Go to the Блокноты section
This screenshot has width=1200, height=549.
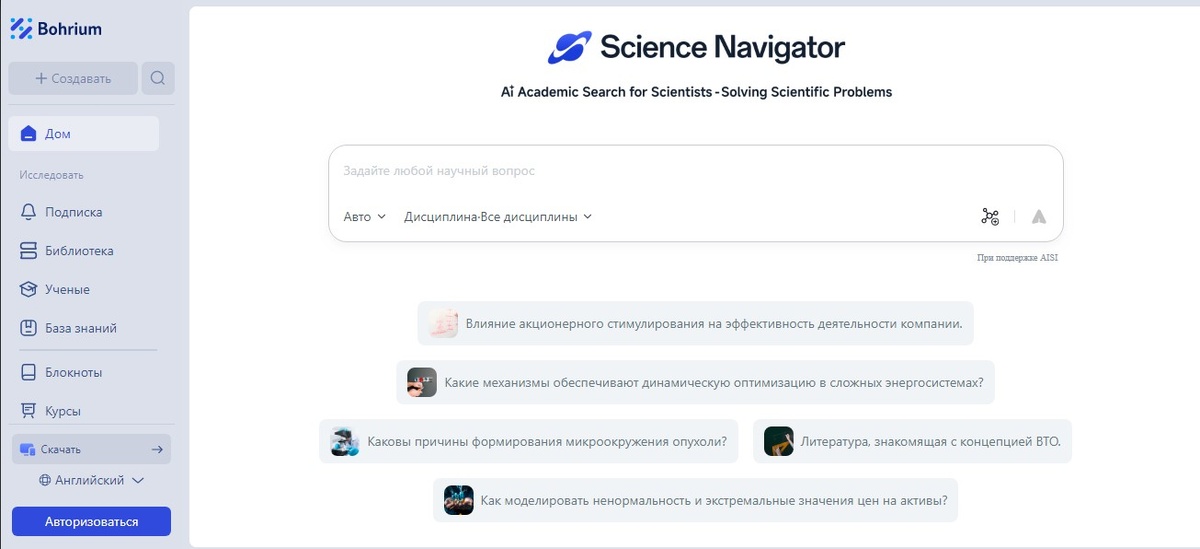pyautogui.click(x=73, y=372)
